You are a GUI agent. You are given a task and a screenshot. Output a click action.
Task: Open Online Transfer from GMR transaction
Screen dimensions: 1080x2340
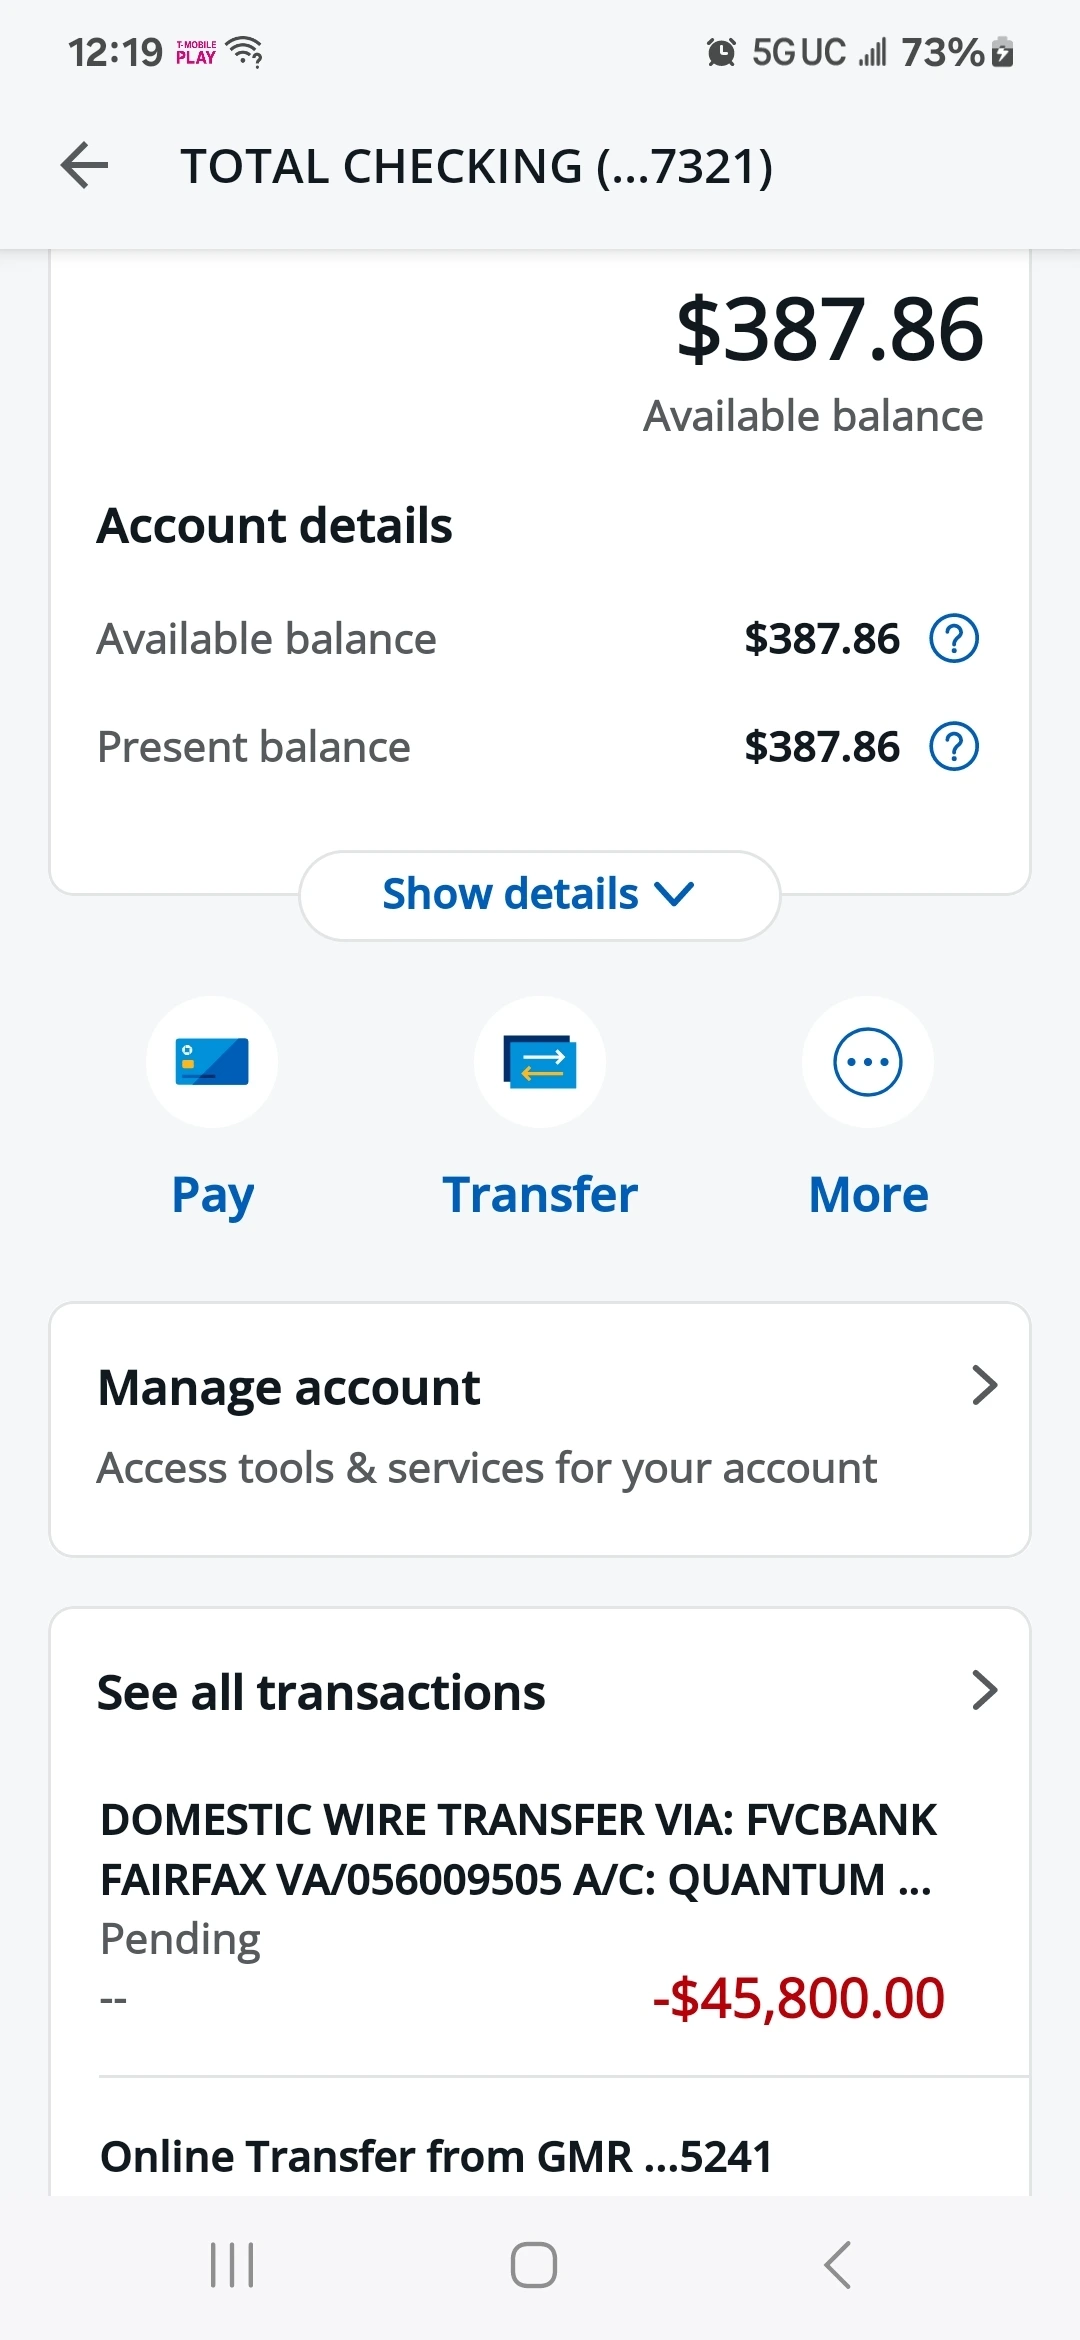tap(436, 2157)
